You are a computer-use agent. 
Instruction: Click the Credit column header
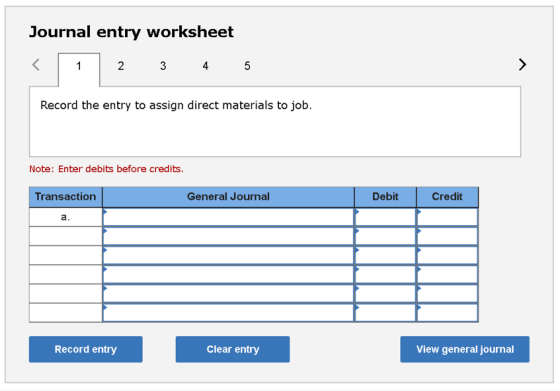coord(448,197)
